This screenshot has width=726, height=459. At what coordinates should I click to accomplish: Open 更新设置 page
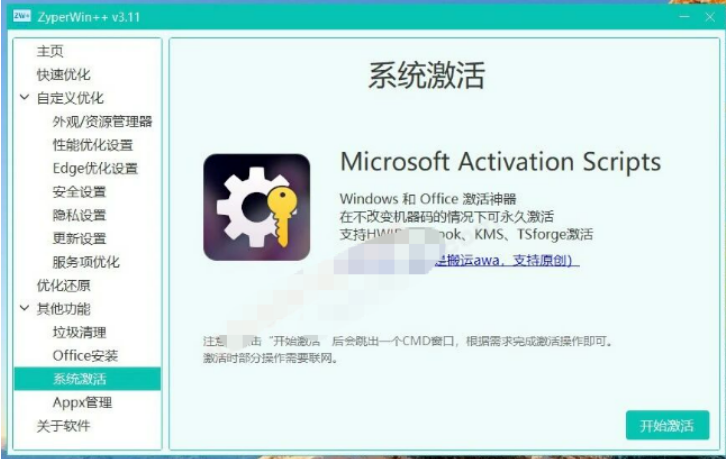pyautogui.click(x=79, y=239)
